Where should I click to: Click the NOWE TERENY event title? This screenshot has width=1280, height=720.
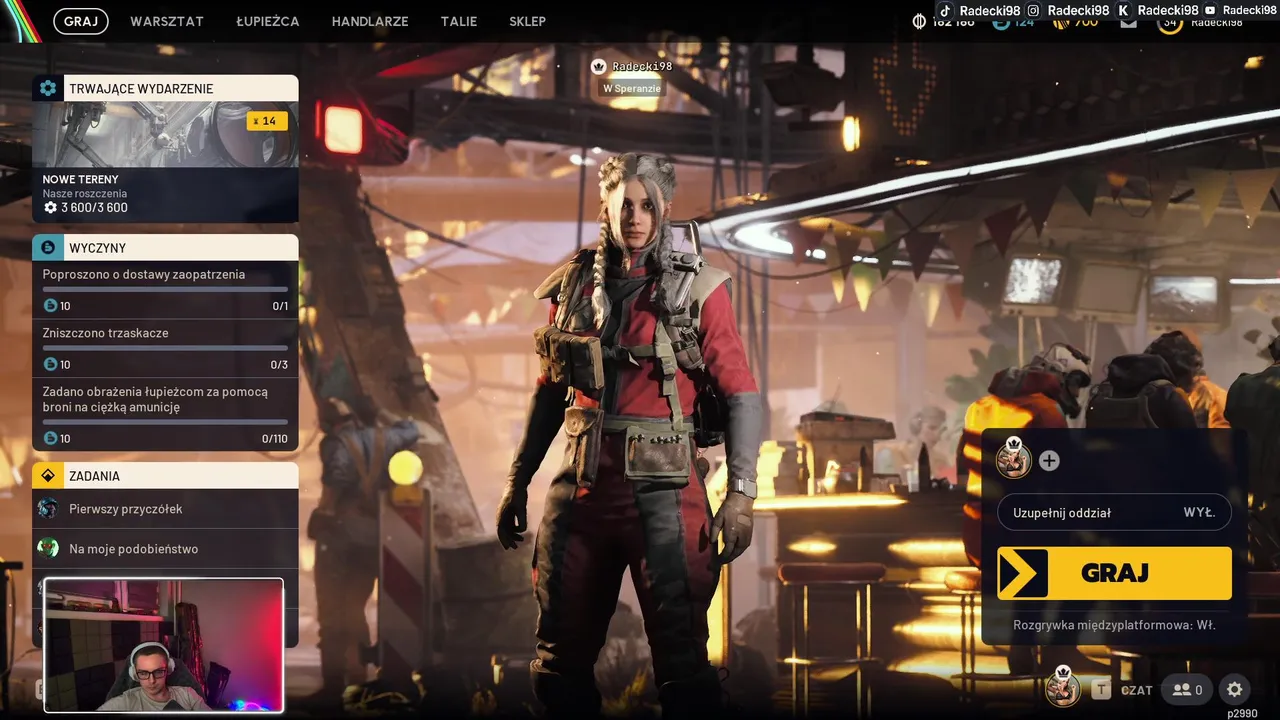(x=80, y=179)
